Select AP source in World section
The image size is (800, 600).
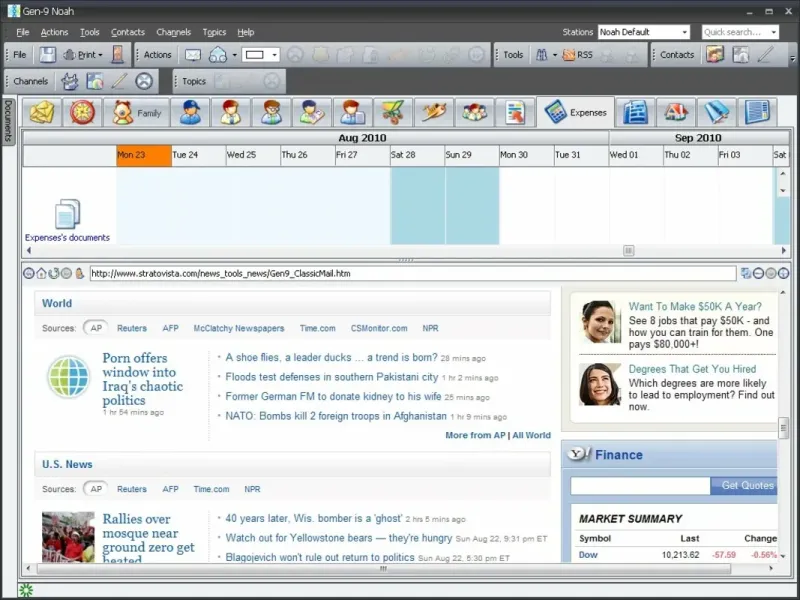coord(96,328)
